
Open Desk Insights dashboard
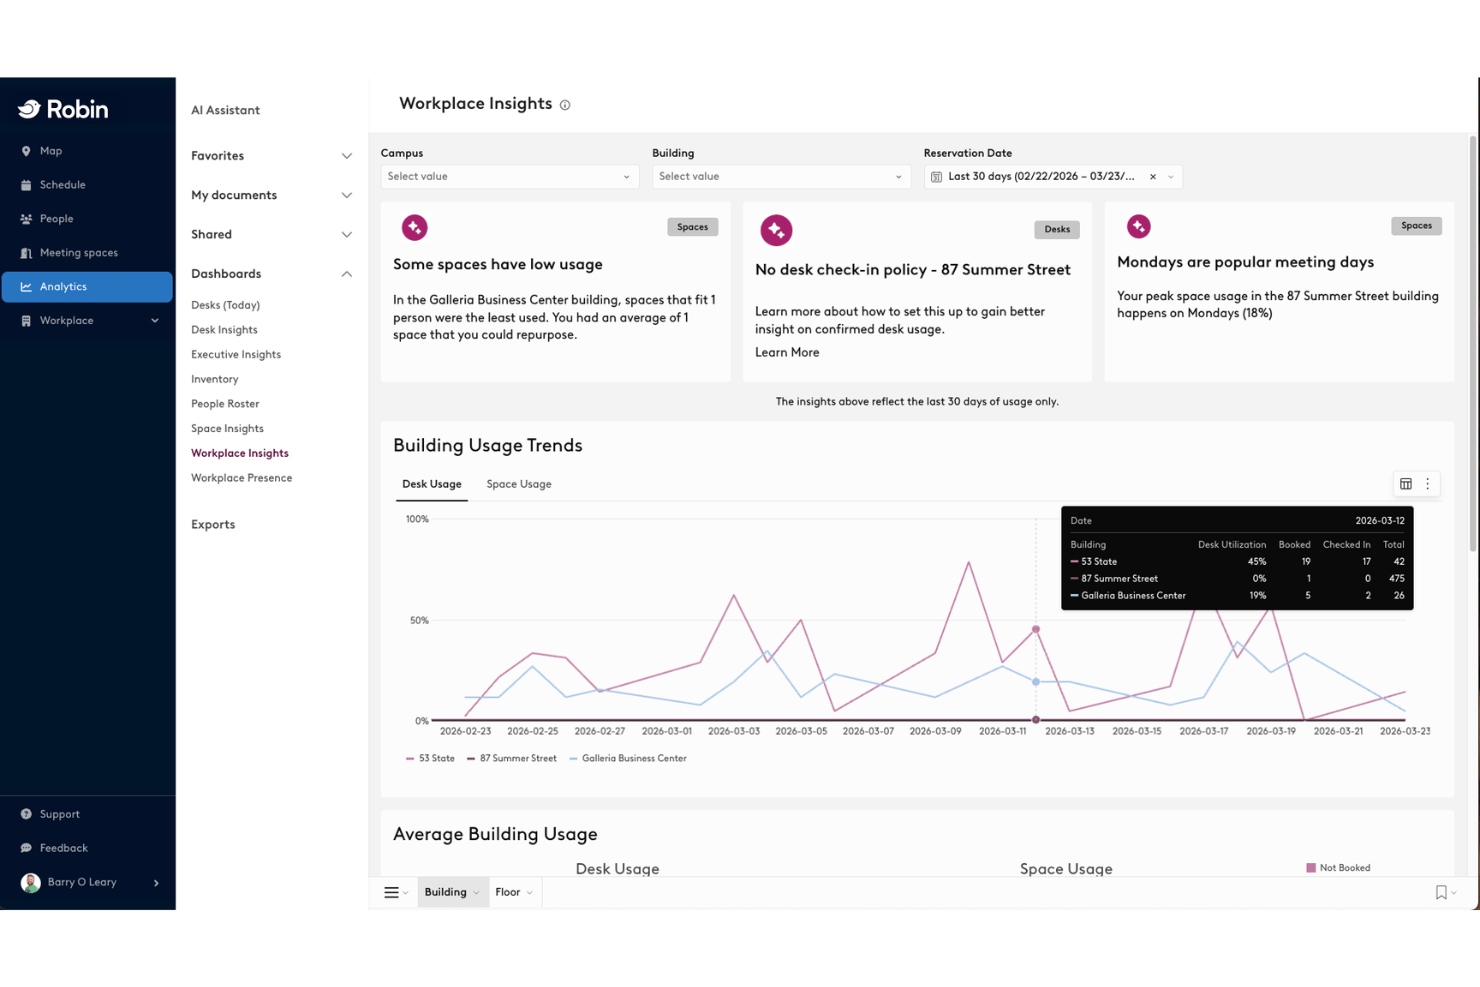point(224,330)
